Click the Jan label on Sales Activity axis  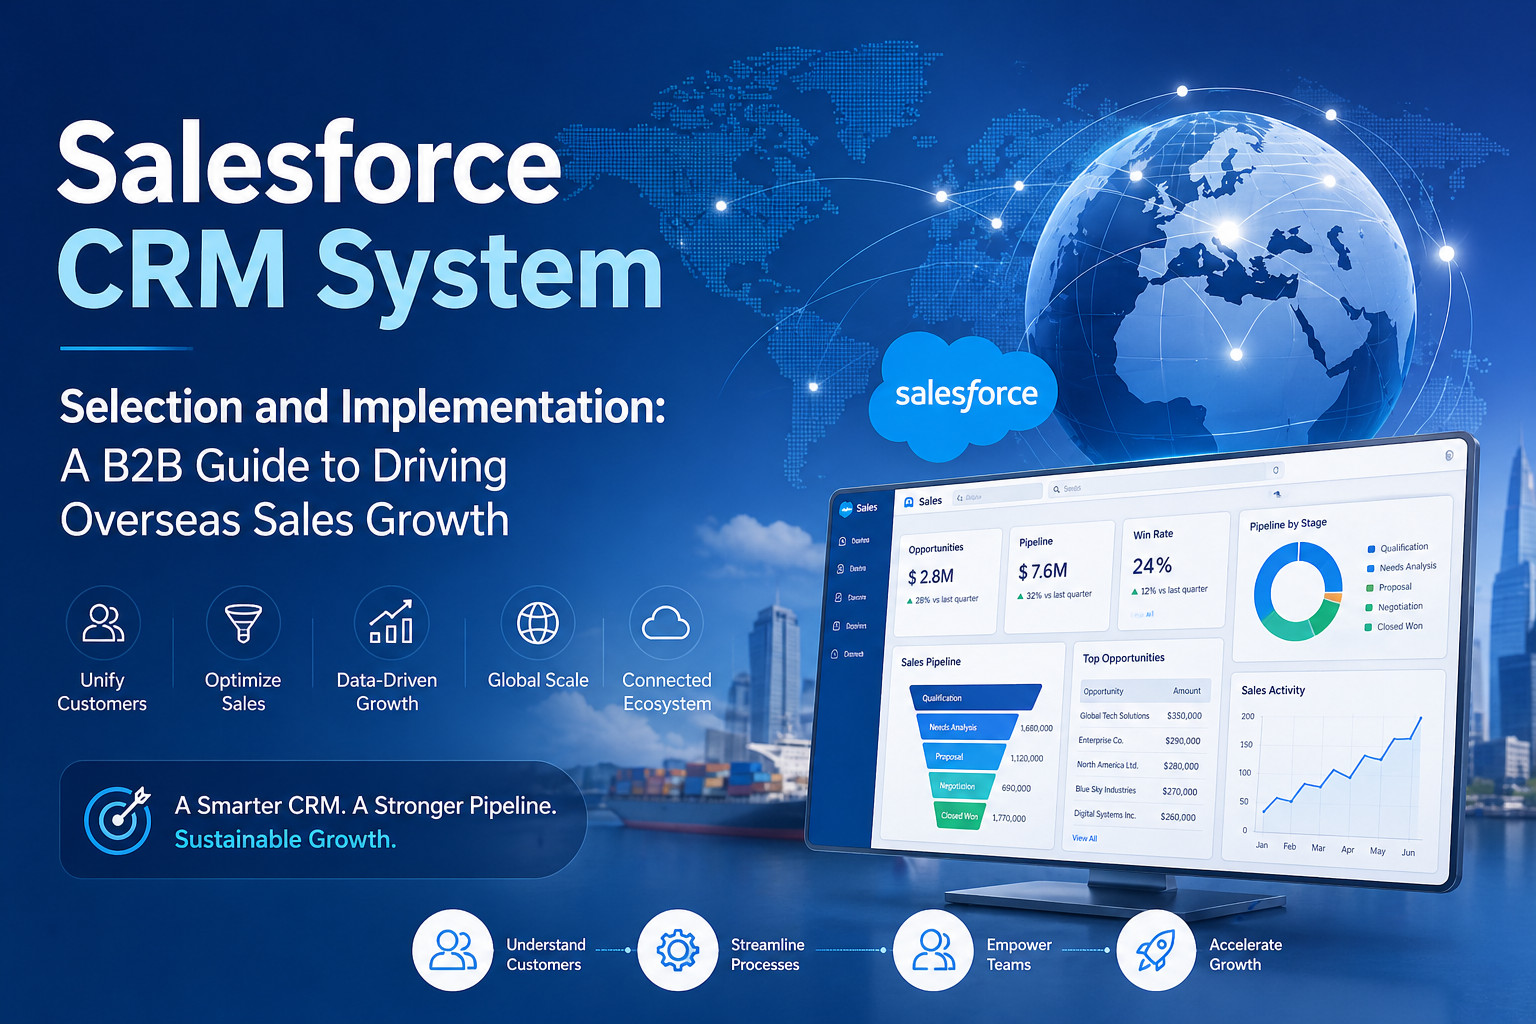(1262, 846)
